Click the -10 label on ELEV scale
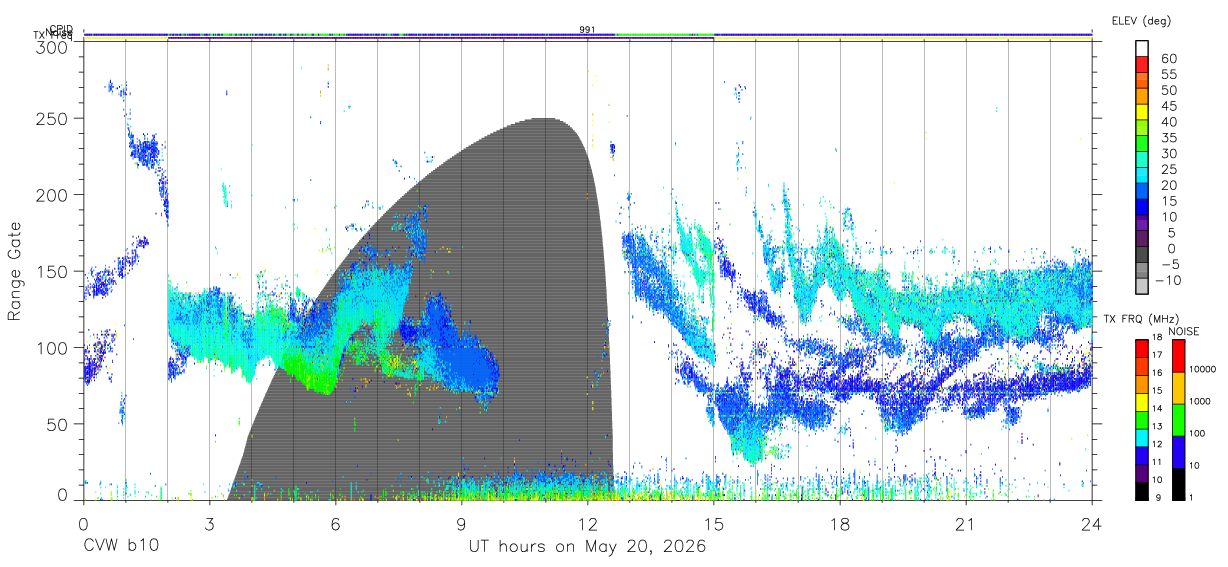This screenshot has height=567, width=1228. [x=1167, y=280]
